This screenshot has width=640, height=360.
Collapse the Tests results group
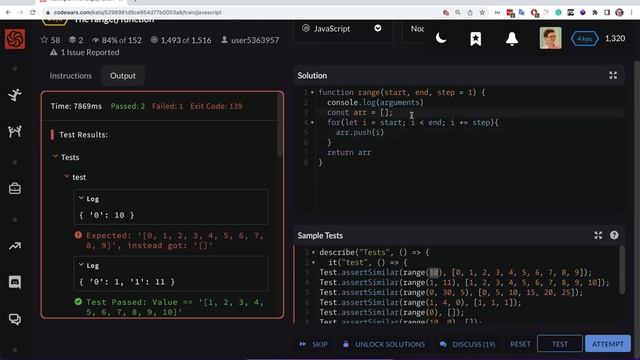(56, 157)
